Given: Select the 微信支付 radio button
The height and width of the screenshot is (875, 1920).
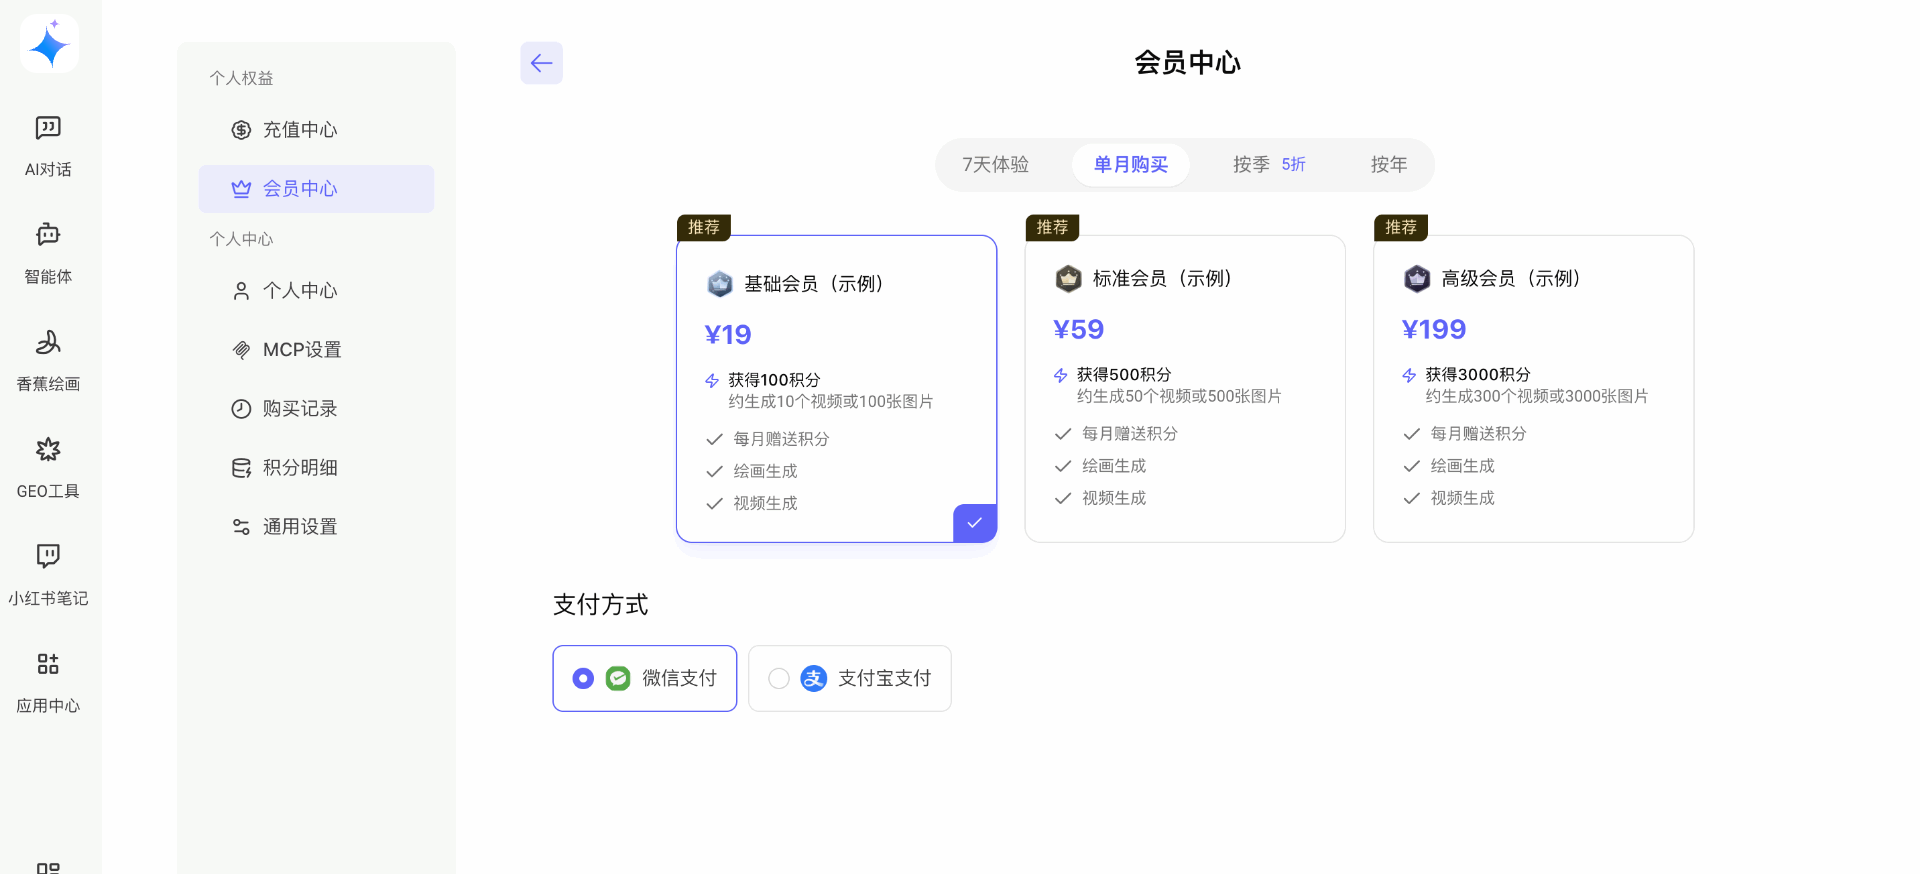Looking at the screenshot, I should pos(583,679).
